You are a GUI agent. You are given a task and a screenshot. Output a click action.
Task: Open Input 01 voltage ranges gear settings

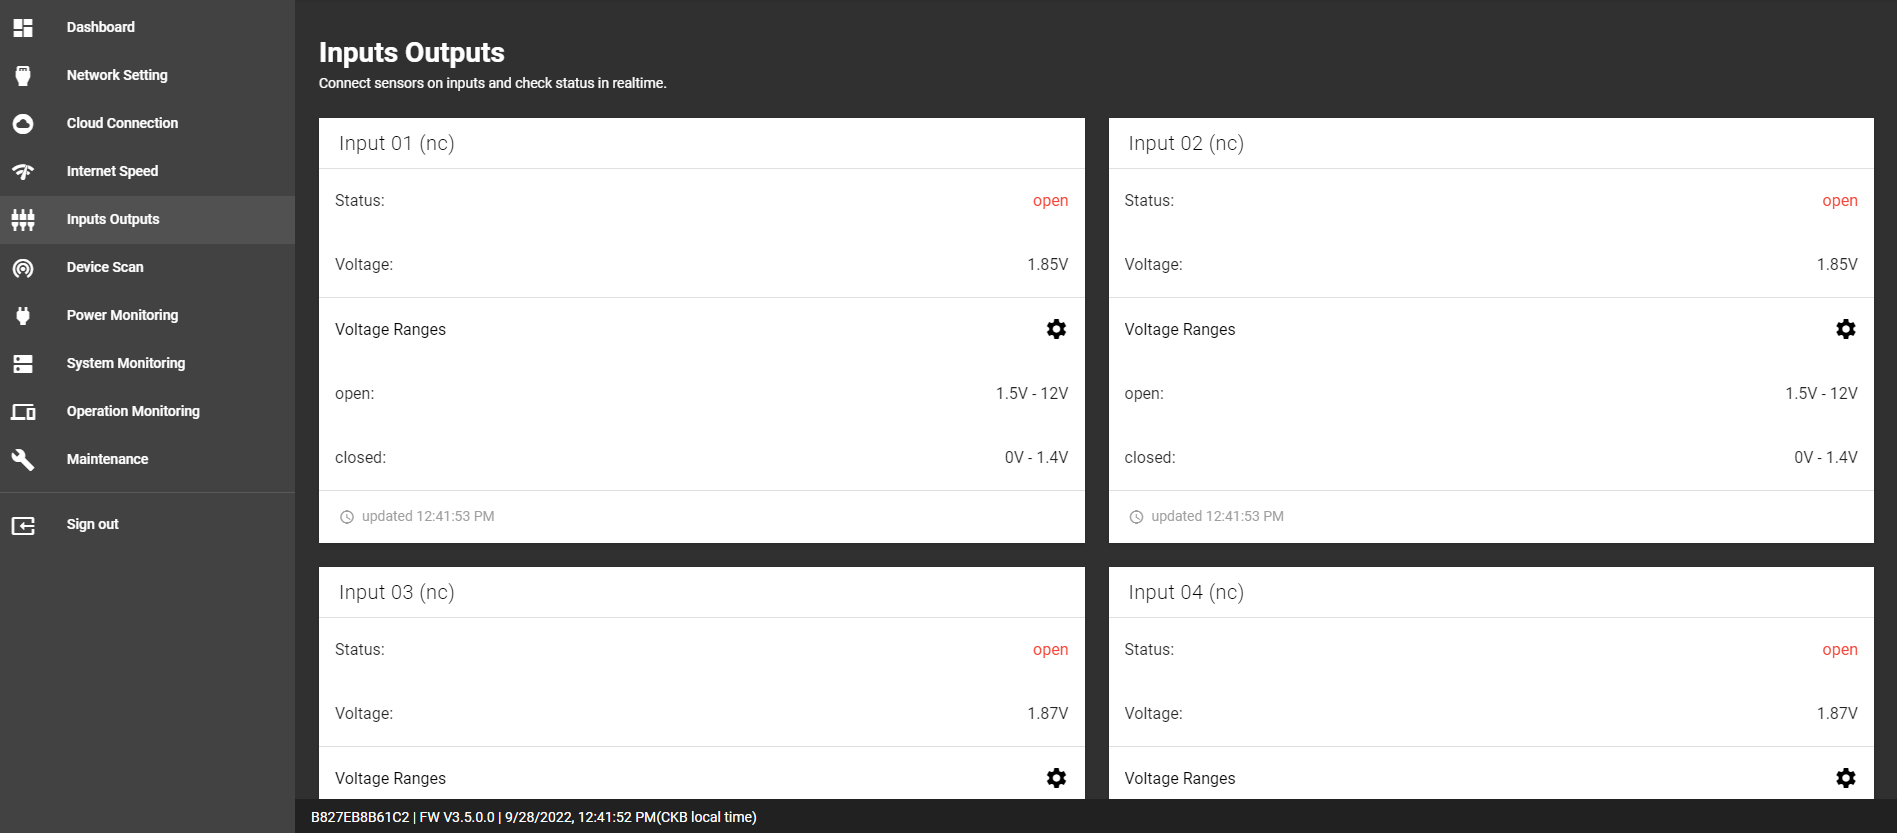[1056, 329]
